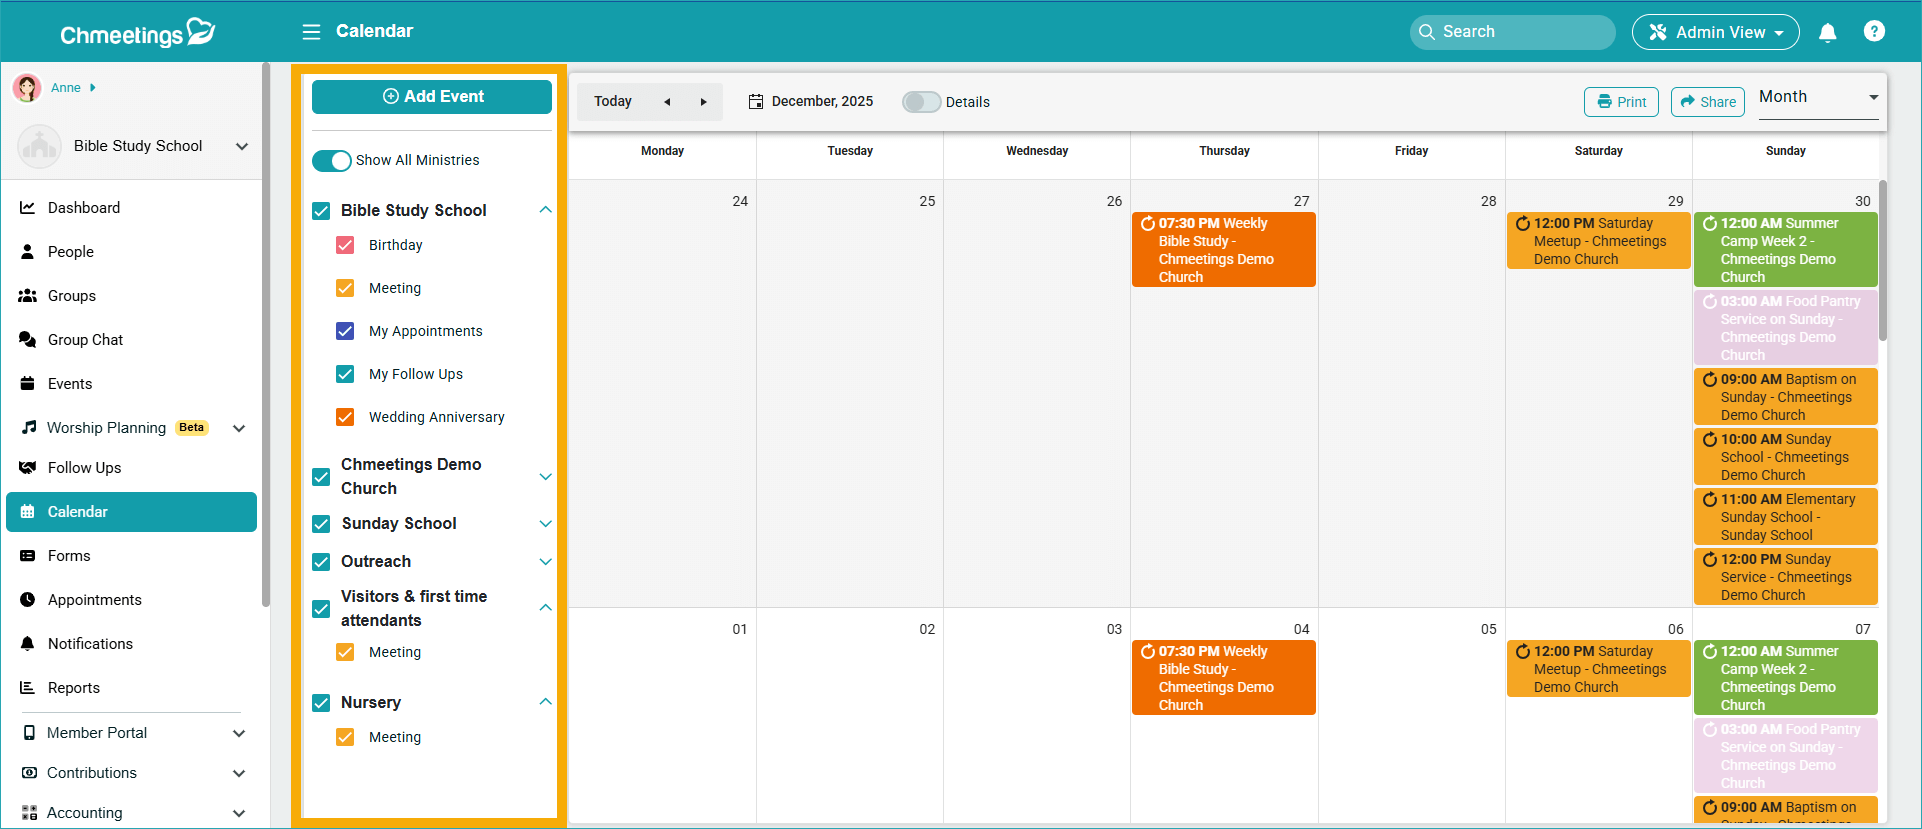Click the Share button
Screen dimensions: 1922x829
point(1708,102)
